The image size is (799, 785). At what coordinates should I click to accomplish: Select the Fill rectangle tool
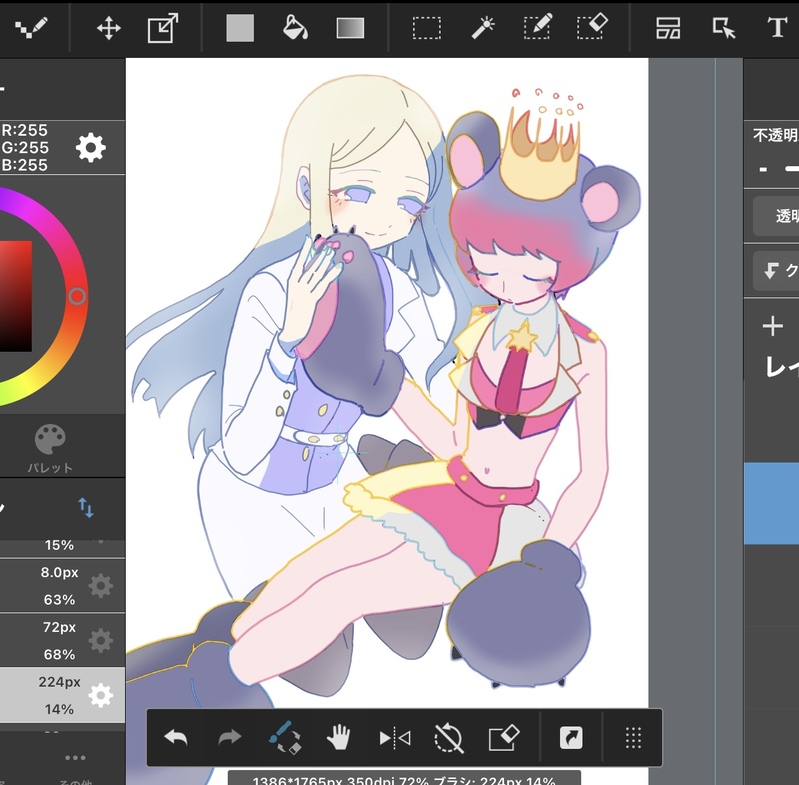click(x=240, y=28)
